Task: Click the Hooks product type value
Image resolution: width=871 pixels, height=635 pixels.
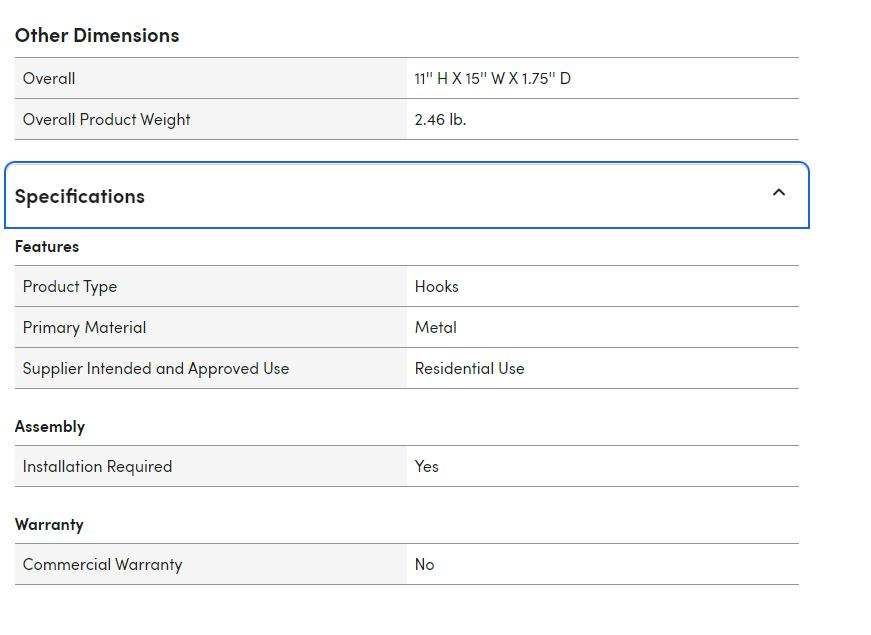Action: coord(436,286)
